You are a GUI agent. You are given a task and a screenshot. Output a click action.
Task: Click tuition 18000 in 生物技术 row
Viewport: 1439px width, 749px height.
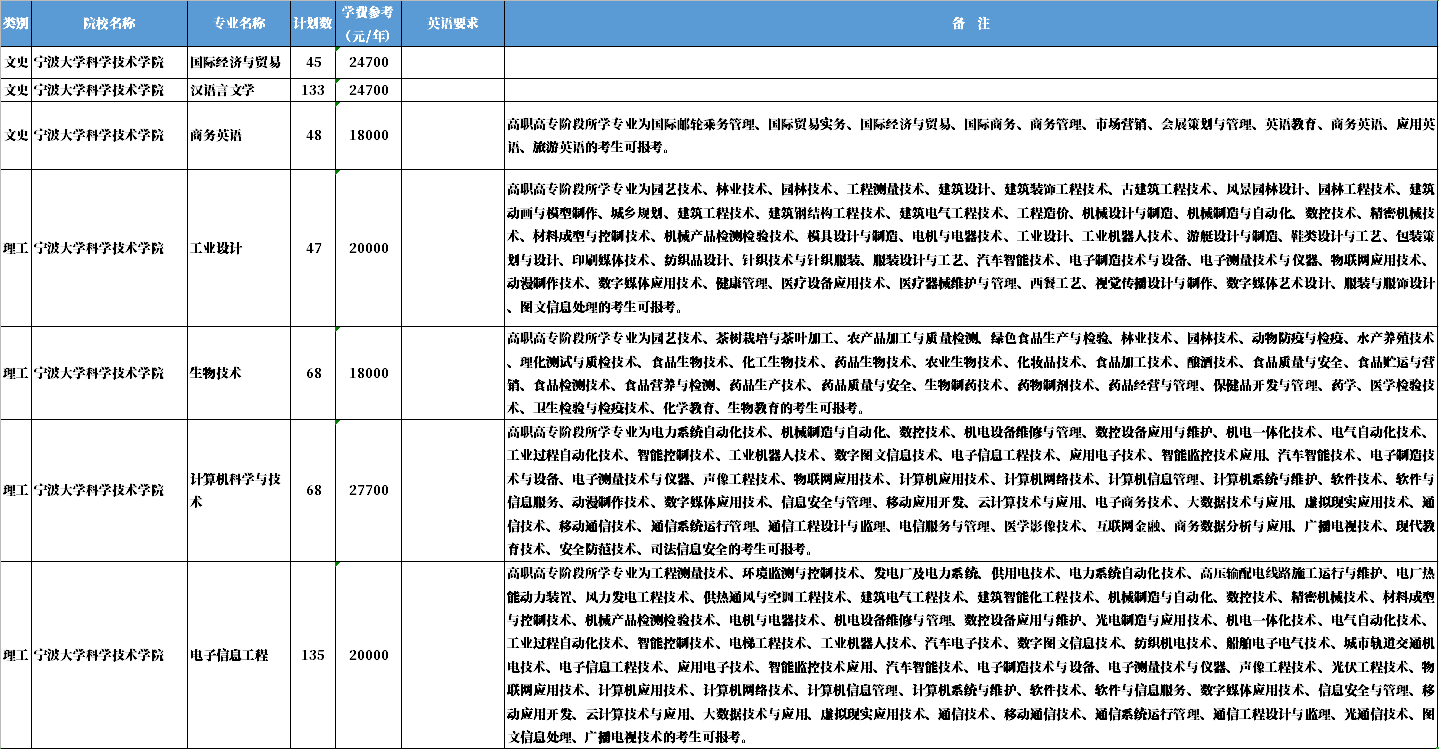pyautogui.click(x=368, y=373)
